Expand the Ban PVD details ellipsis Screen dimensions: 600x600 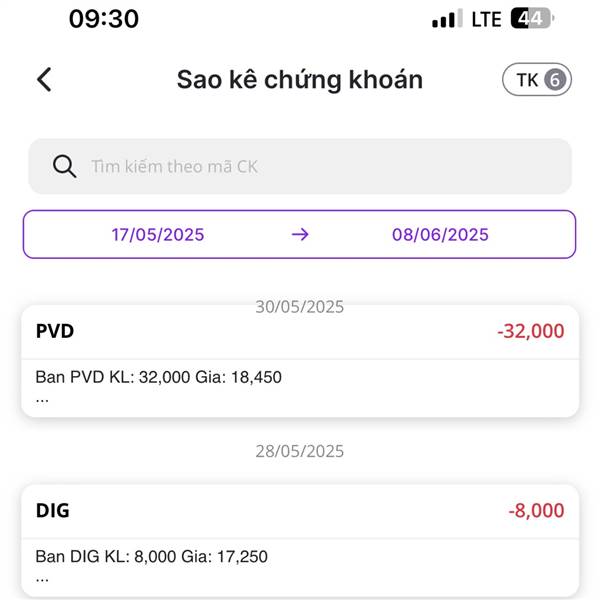click(x=42, y=401)
